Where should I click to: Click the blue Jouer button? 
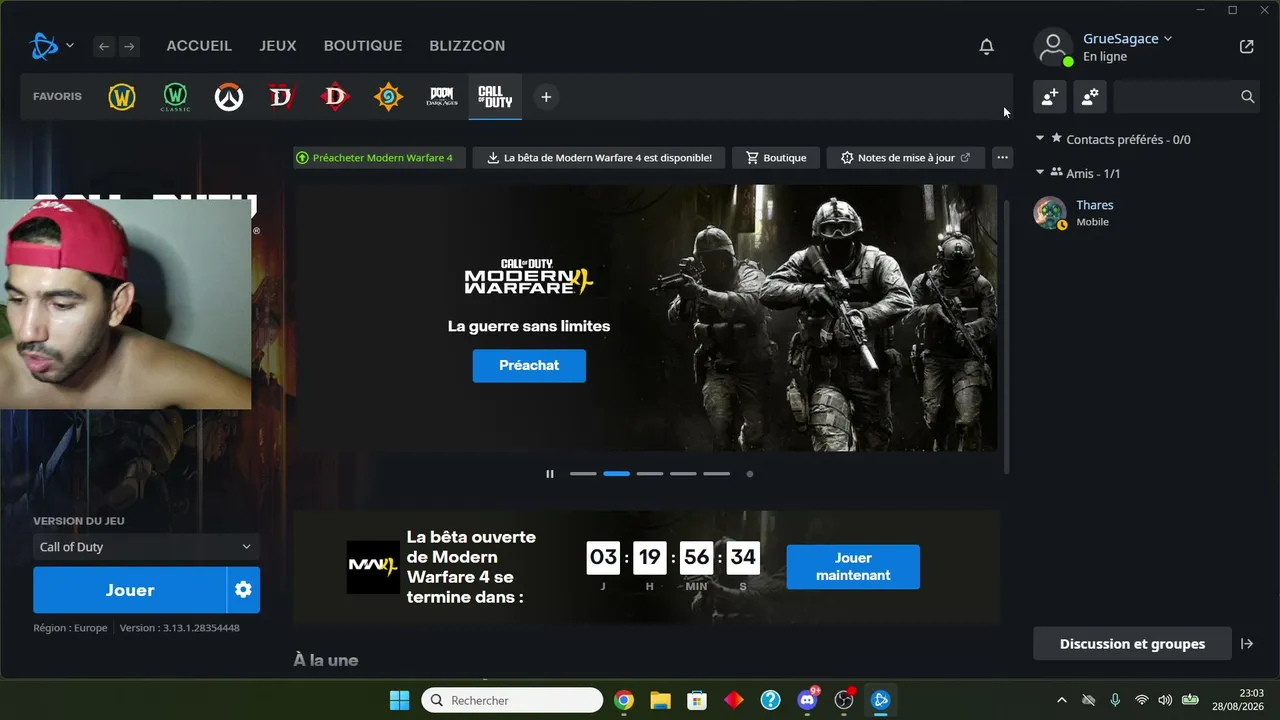pyautogui.click(x=130, y=590)
